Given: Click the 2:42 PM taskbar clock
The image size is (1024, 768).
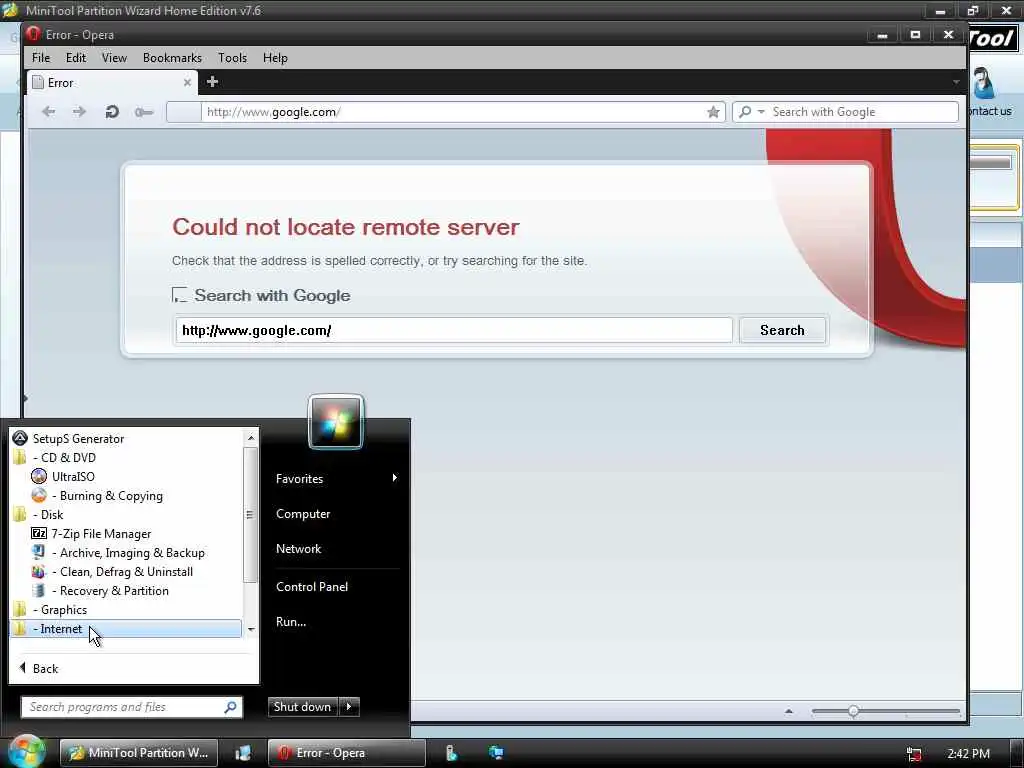Looking at the screenshot, I should (968, 753).
